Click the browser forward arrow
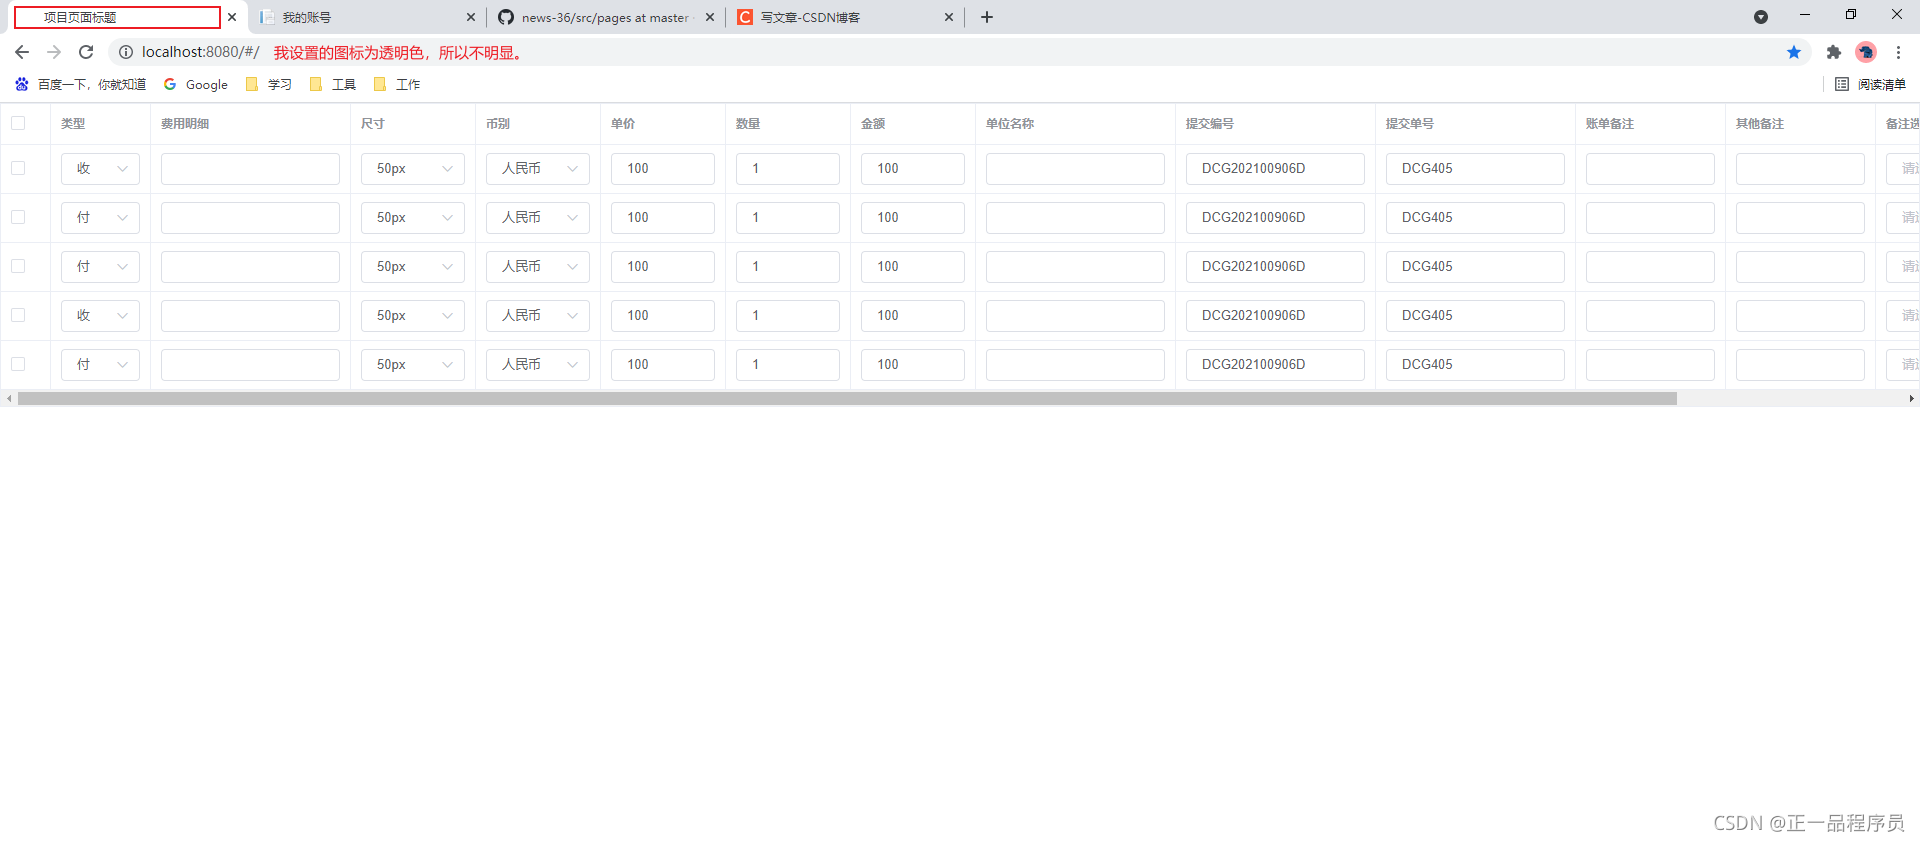 point(54,52)
